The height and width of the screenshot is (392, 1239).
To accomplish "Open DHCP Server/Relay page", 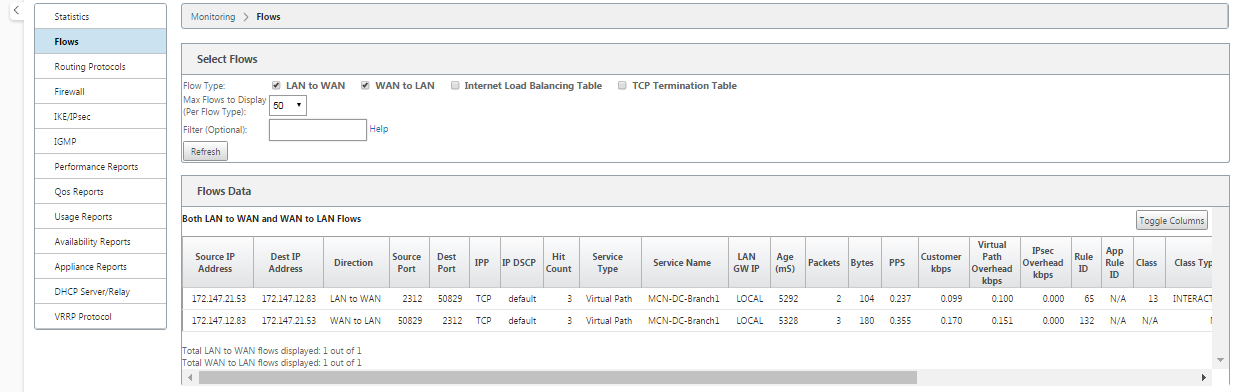I will pos(100,292).
